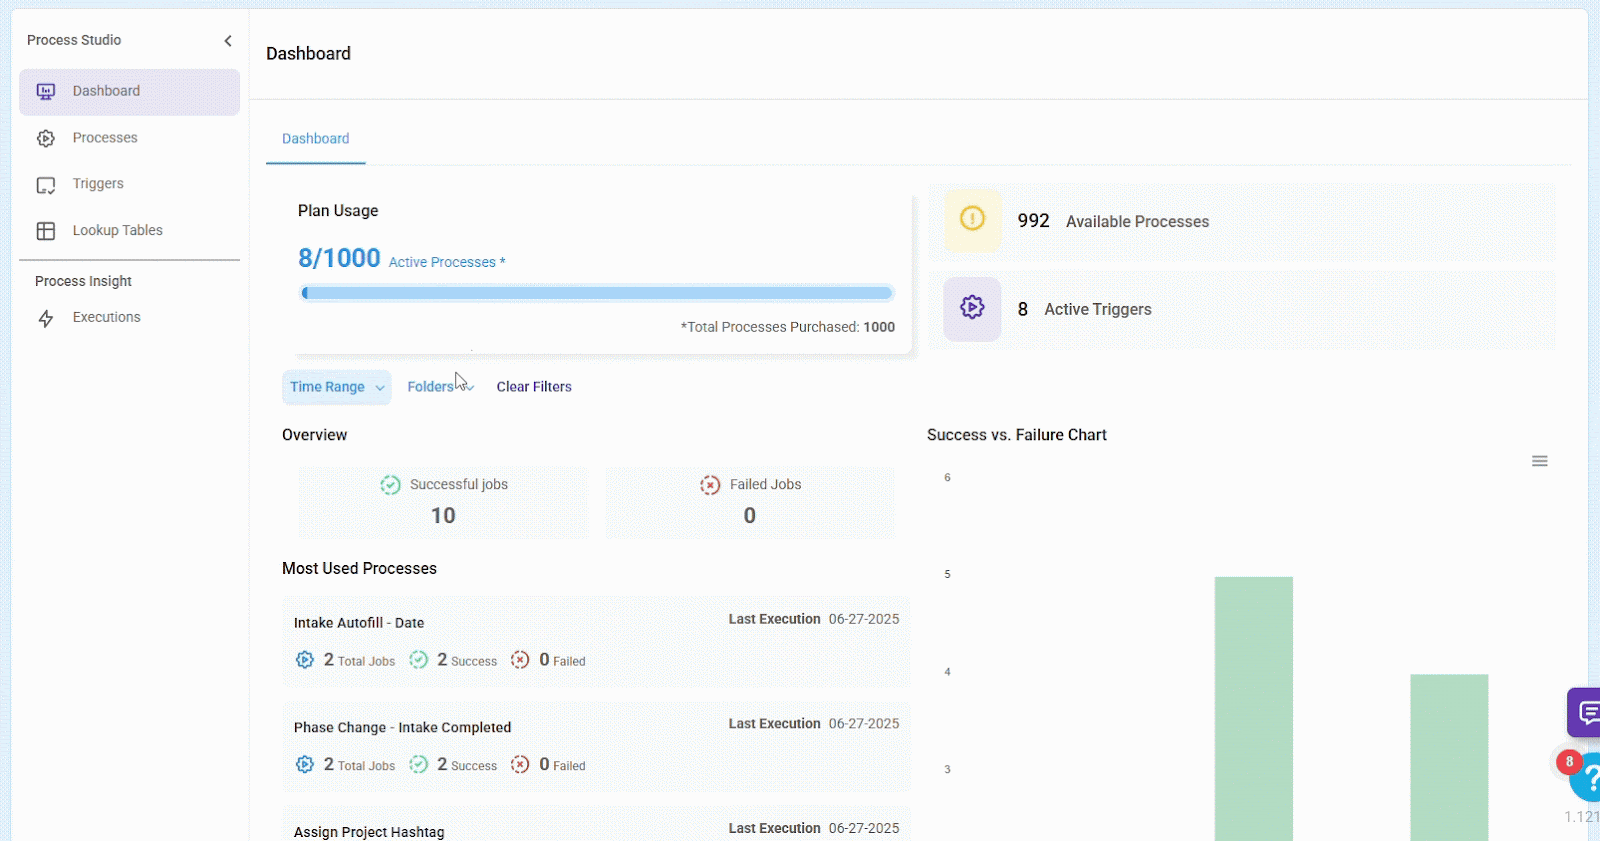Image resolution: width=1600 pixels, height=841 pixels.
Task: Click the Triggers icon in sidebar
Action: coord(46,185)
